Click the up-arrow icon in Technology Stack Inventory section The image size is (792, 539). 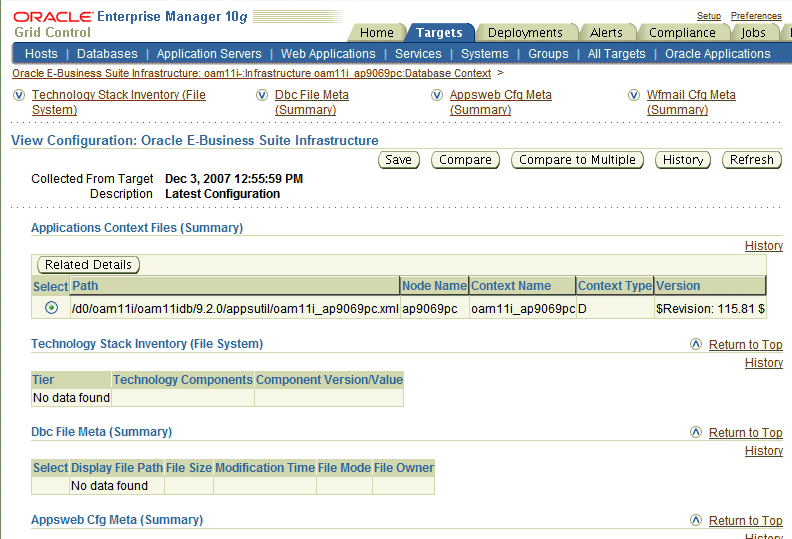click(696, 345)
